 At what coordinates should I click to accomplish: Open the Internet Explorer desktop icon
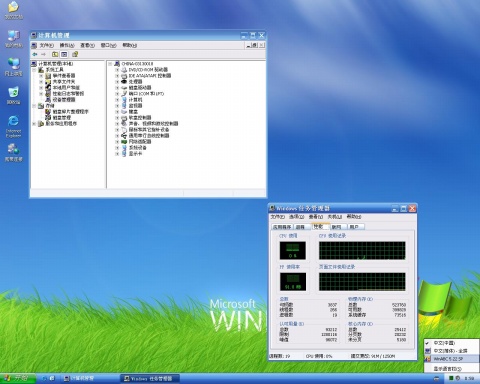[14, 126]
